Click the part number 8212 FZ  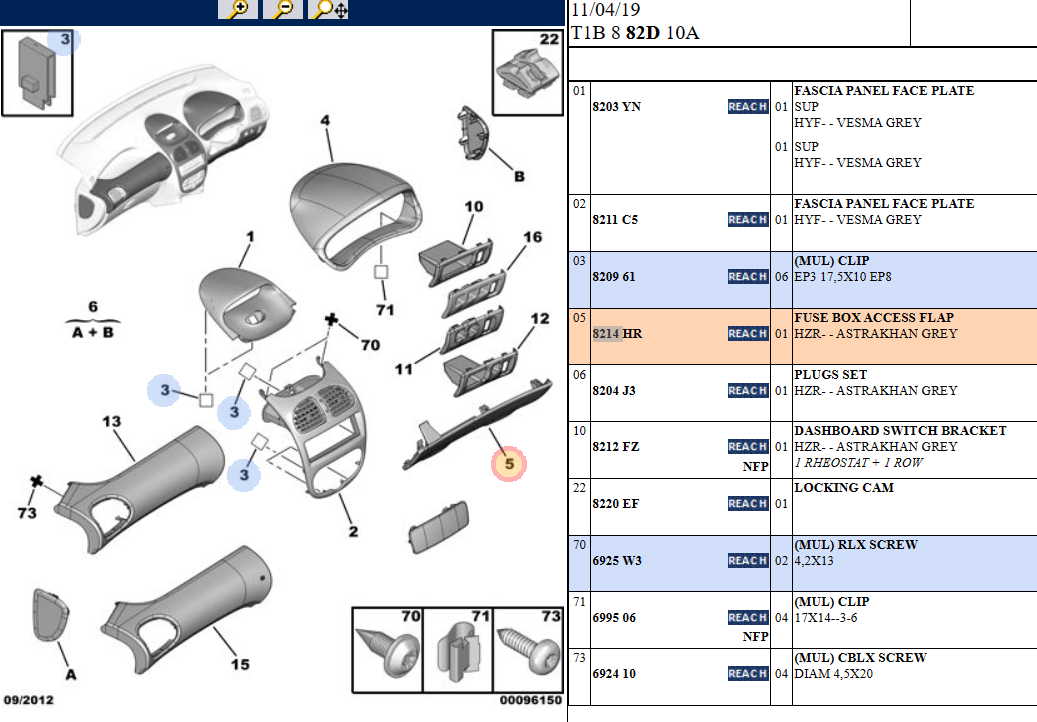pos(616,446)
